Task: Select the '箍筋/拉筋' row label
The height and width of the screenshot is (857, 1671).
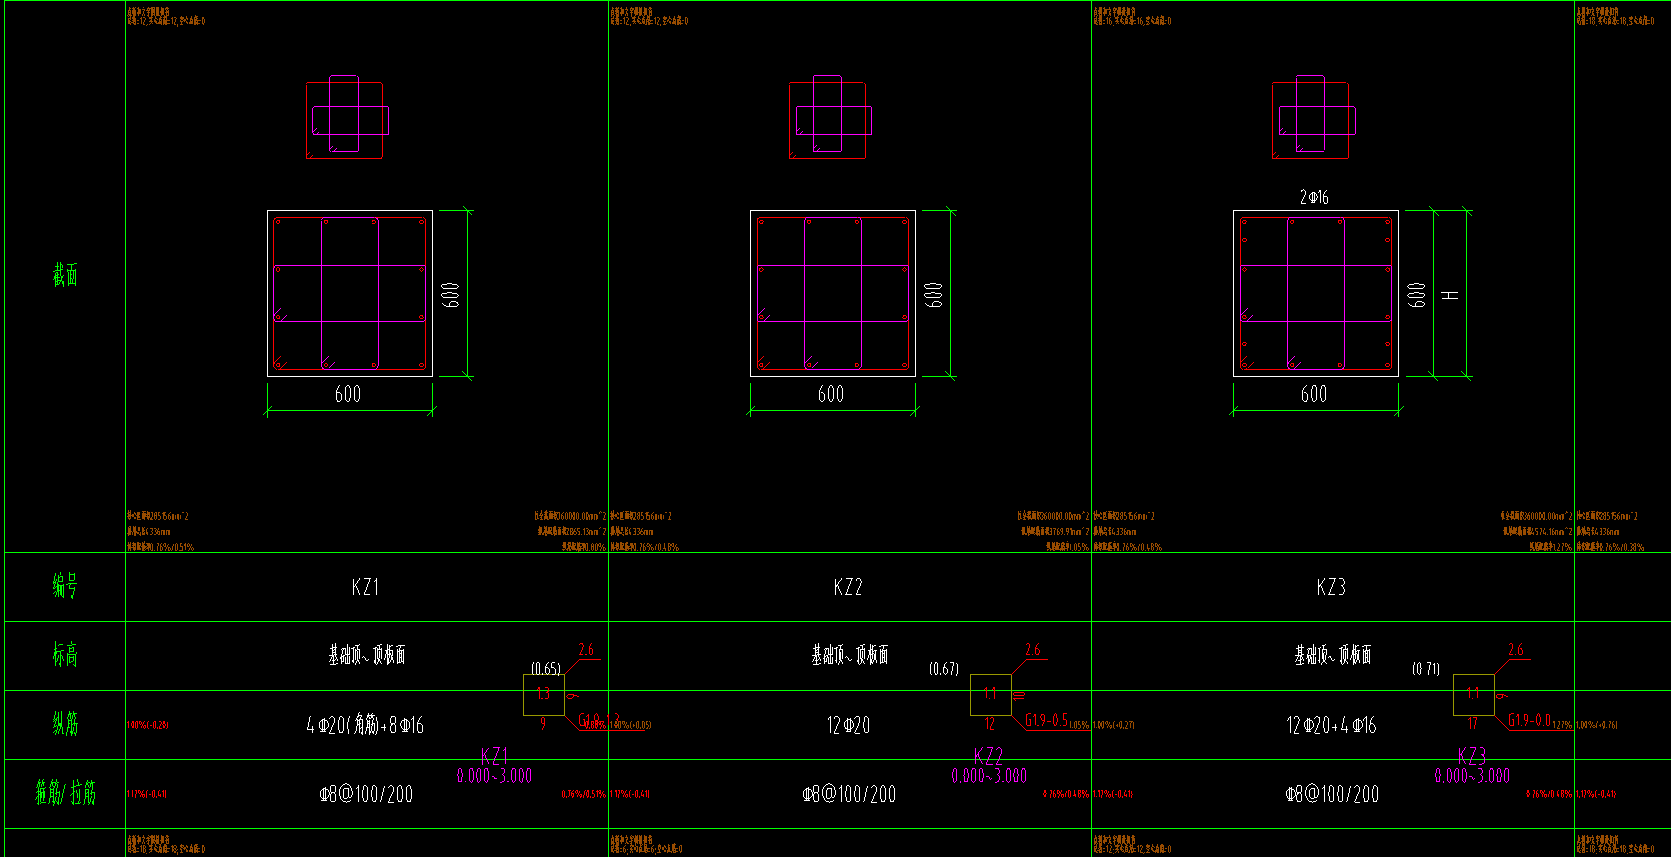Action: pyautogui.click(x=66, y=793)
